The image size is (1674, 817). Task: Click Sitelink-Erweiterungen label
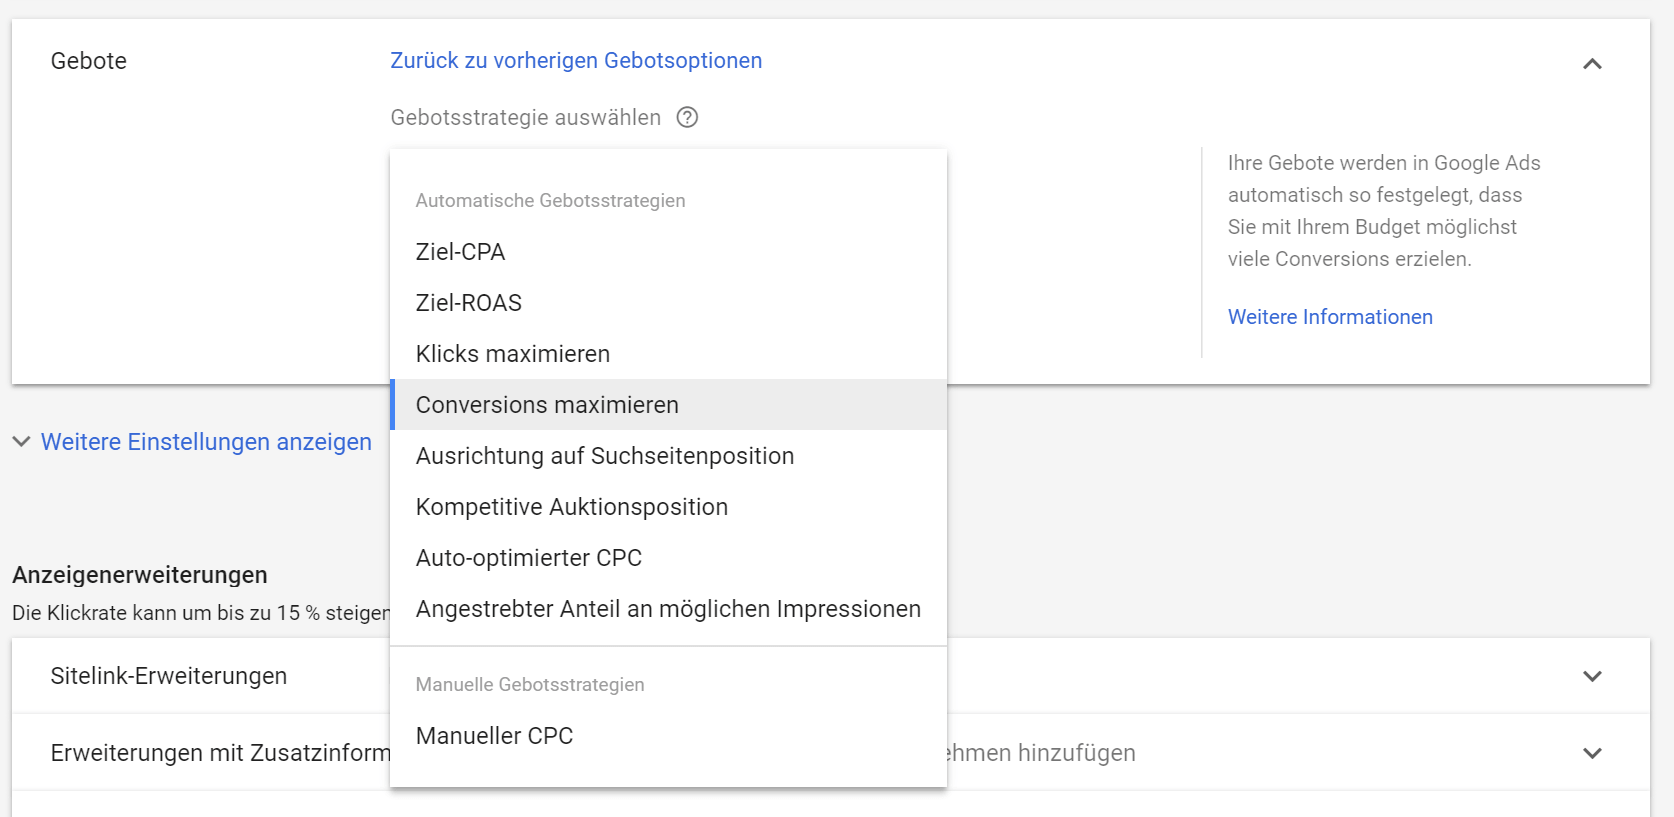tap(169, 676)
